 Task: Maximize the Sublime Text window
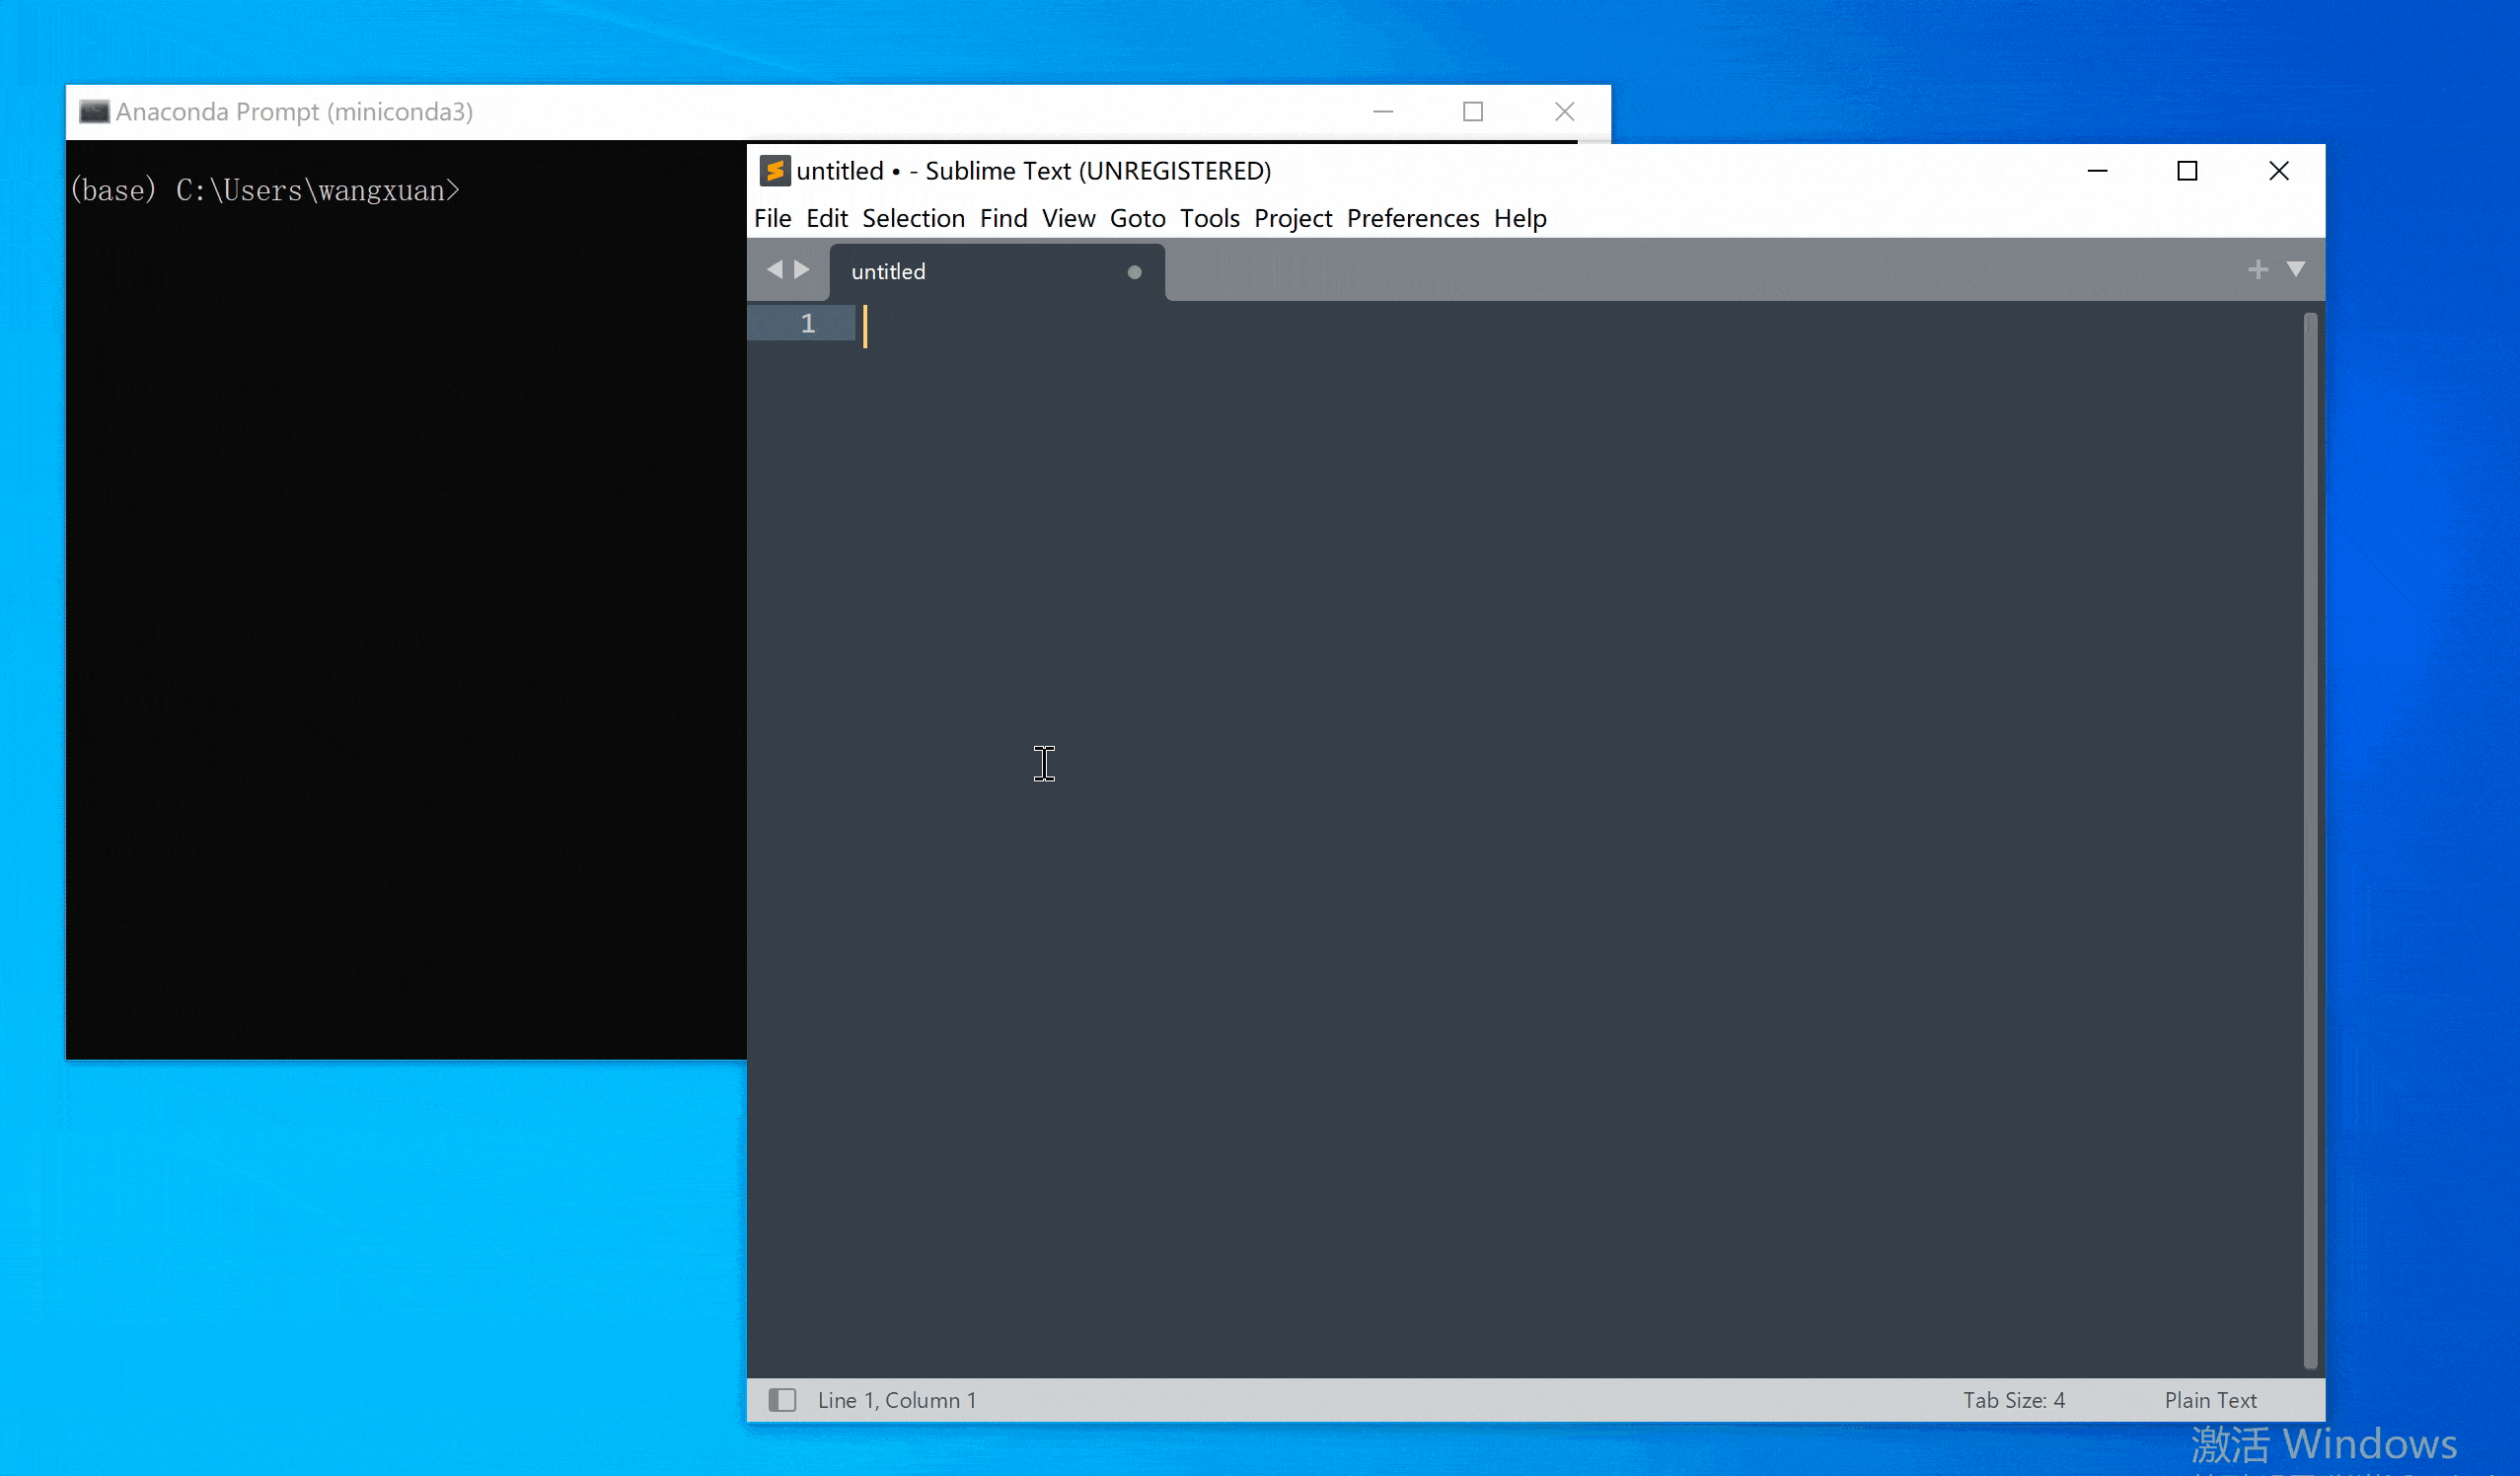point(2187,171)
